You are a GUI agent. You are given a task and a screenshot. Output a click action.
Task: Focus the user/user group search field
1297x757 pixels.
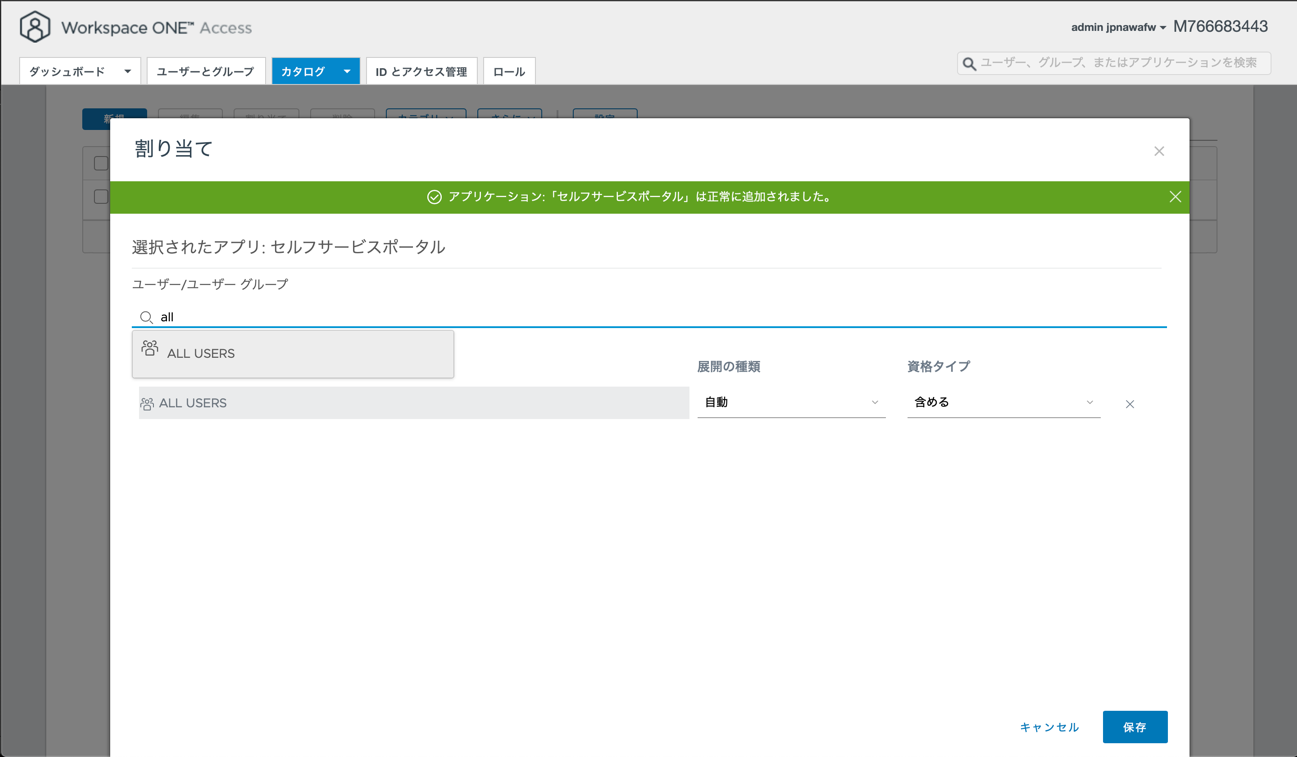[649, 317]
